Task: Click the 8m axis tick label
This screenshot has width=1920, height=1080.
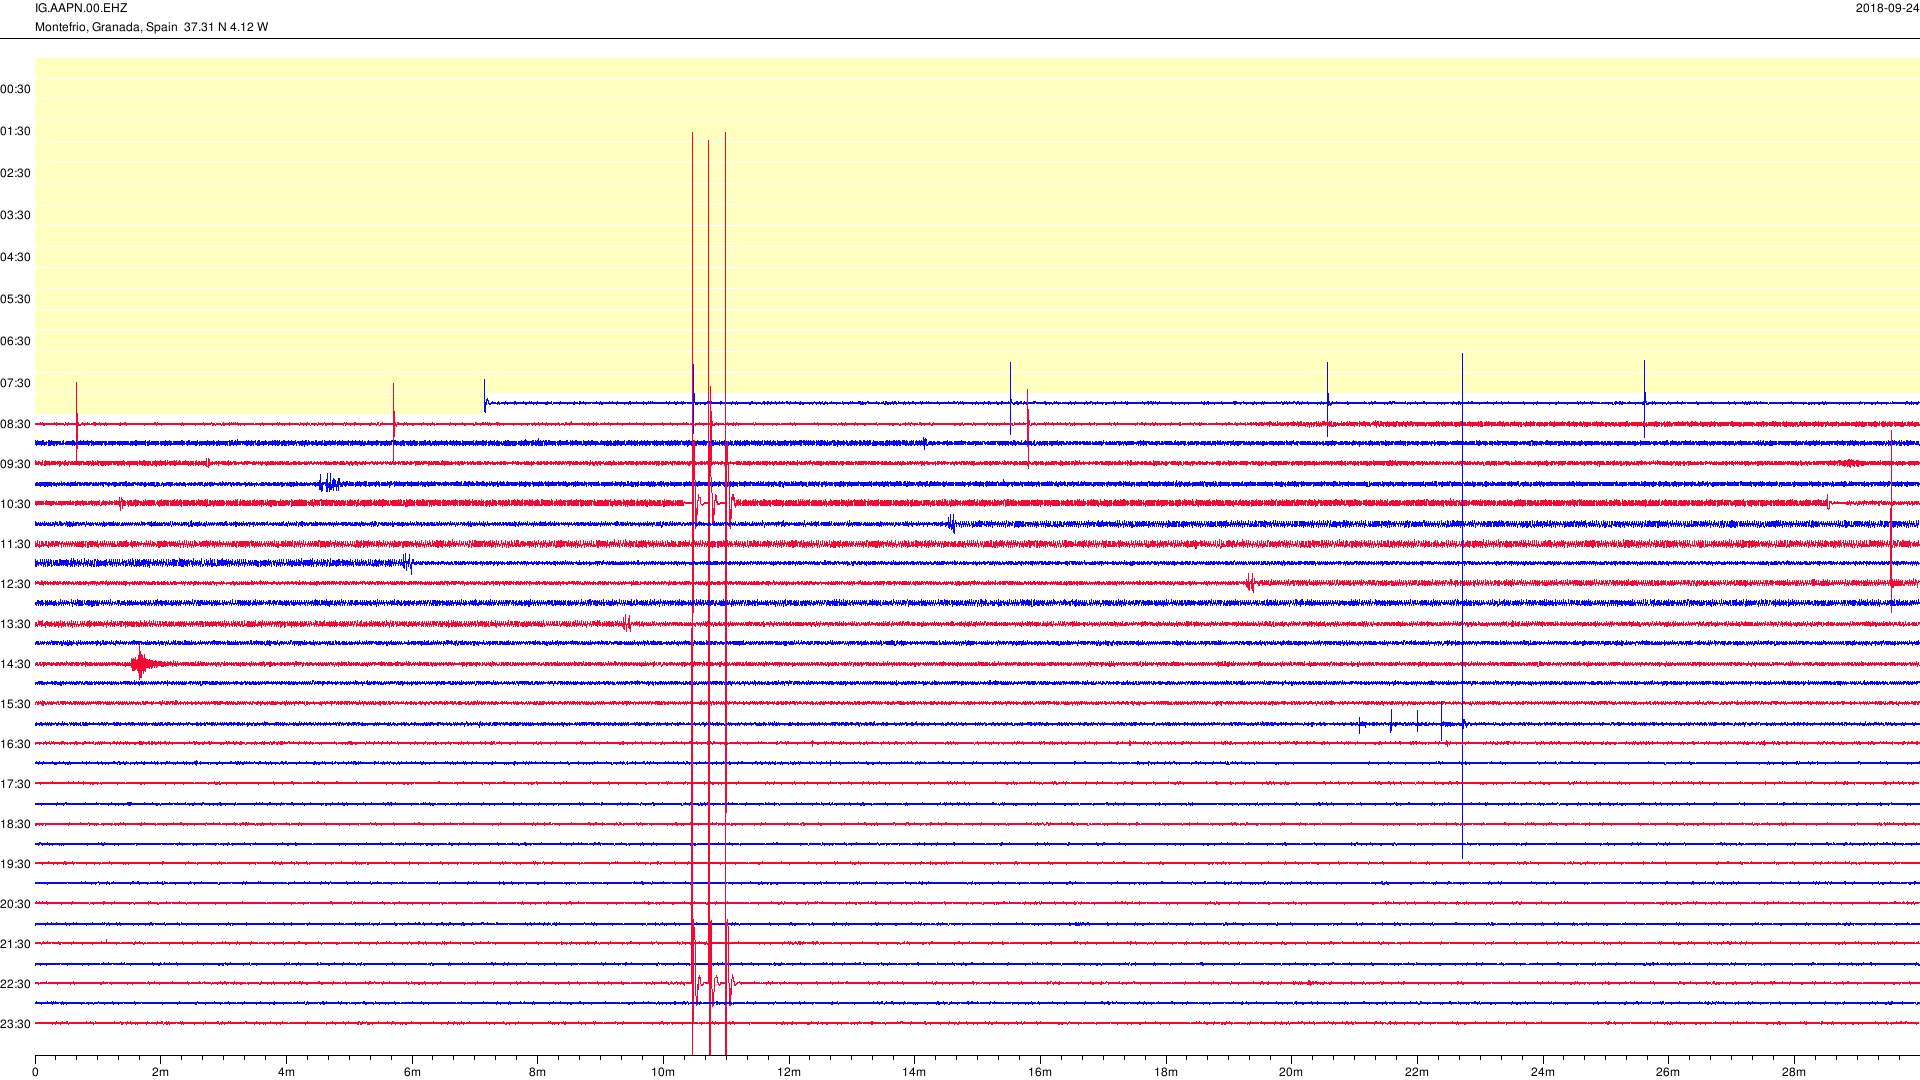Action: coord(538,1072)
